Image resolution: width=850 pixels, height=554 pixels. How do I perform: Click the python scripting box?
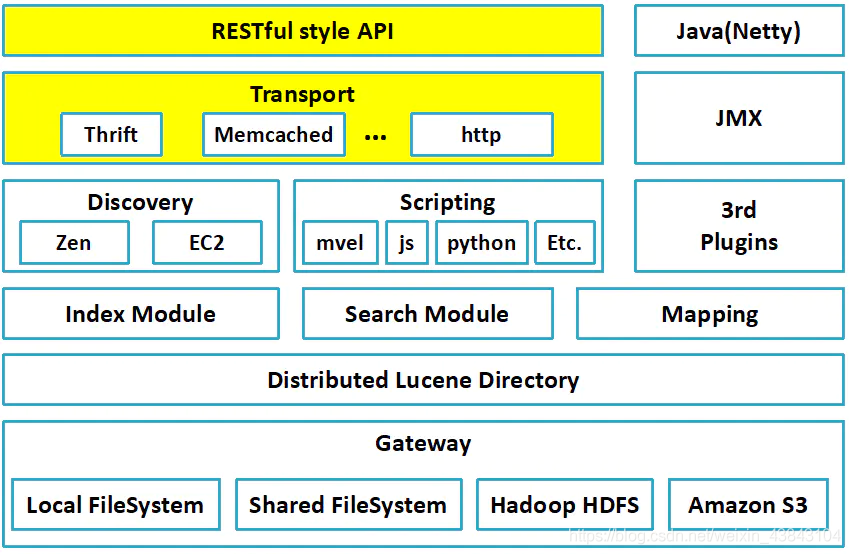point(482,242)
